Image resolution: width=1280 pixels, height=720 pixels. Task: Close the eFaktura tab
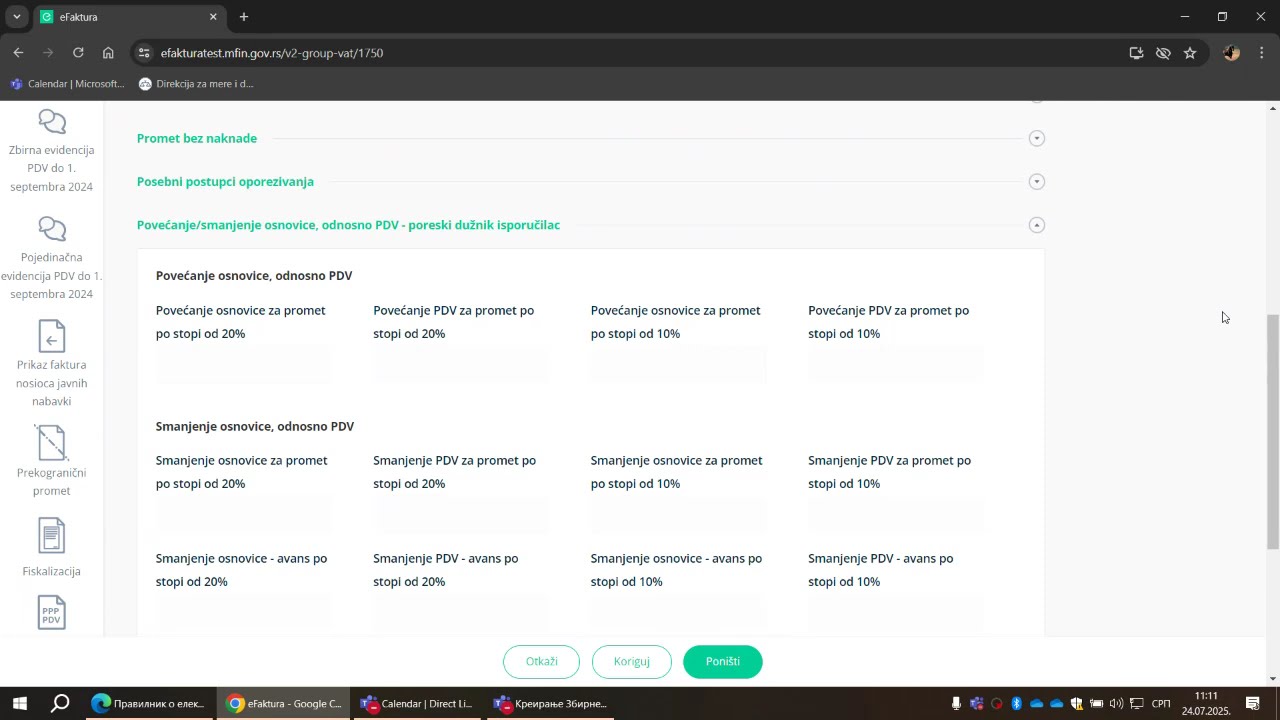(x=213, y=17)
